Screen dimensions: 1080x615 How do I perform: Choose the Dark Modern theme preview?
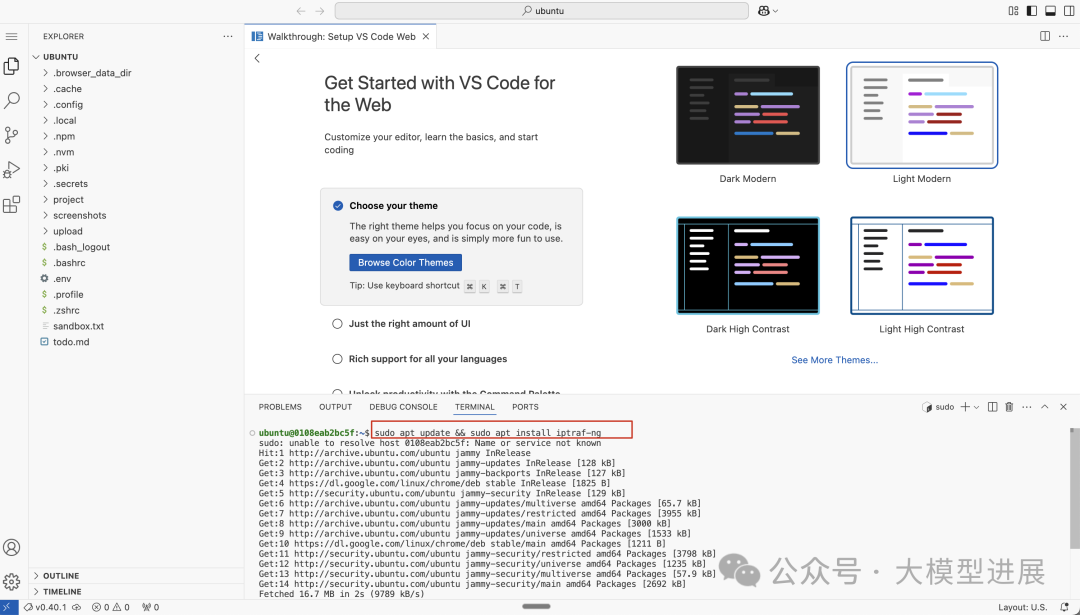pyautogui.click(x=748, y=115)
